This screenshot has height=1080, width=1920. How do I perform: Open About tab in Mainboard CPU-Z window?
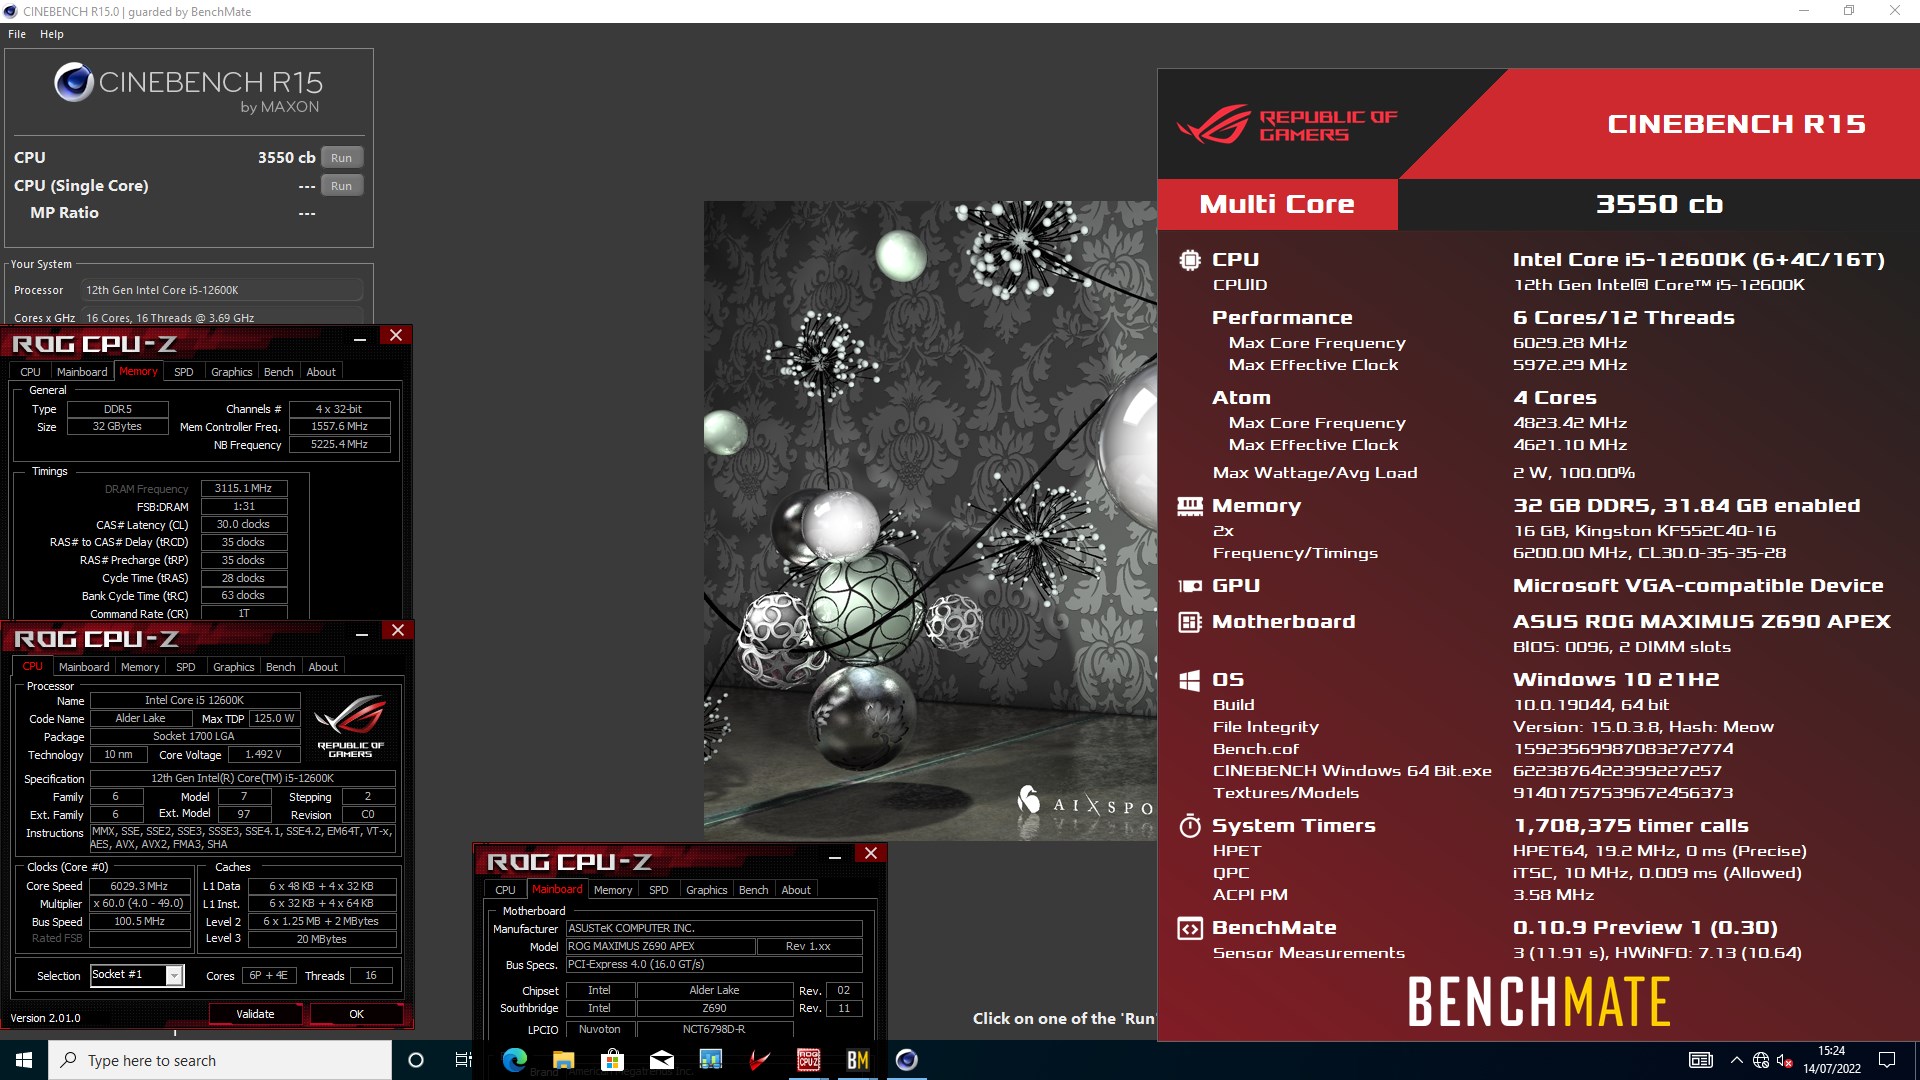tap(796, 890)
